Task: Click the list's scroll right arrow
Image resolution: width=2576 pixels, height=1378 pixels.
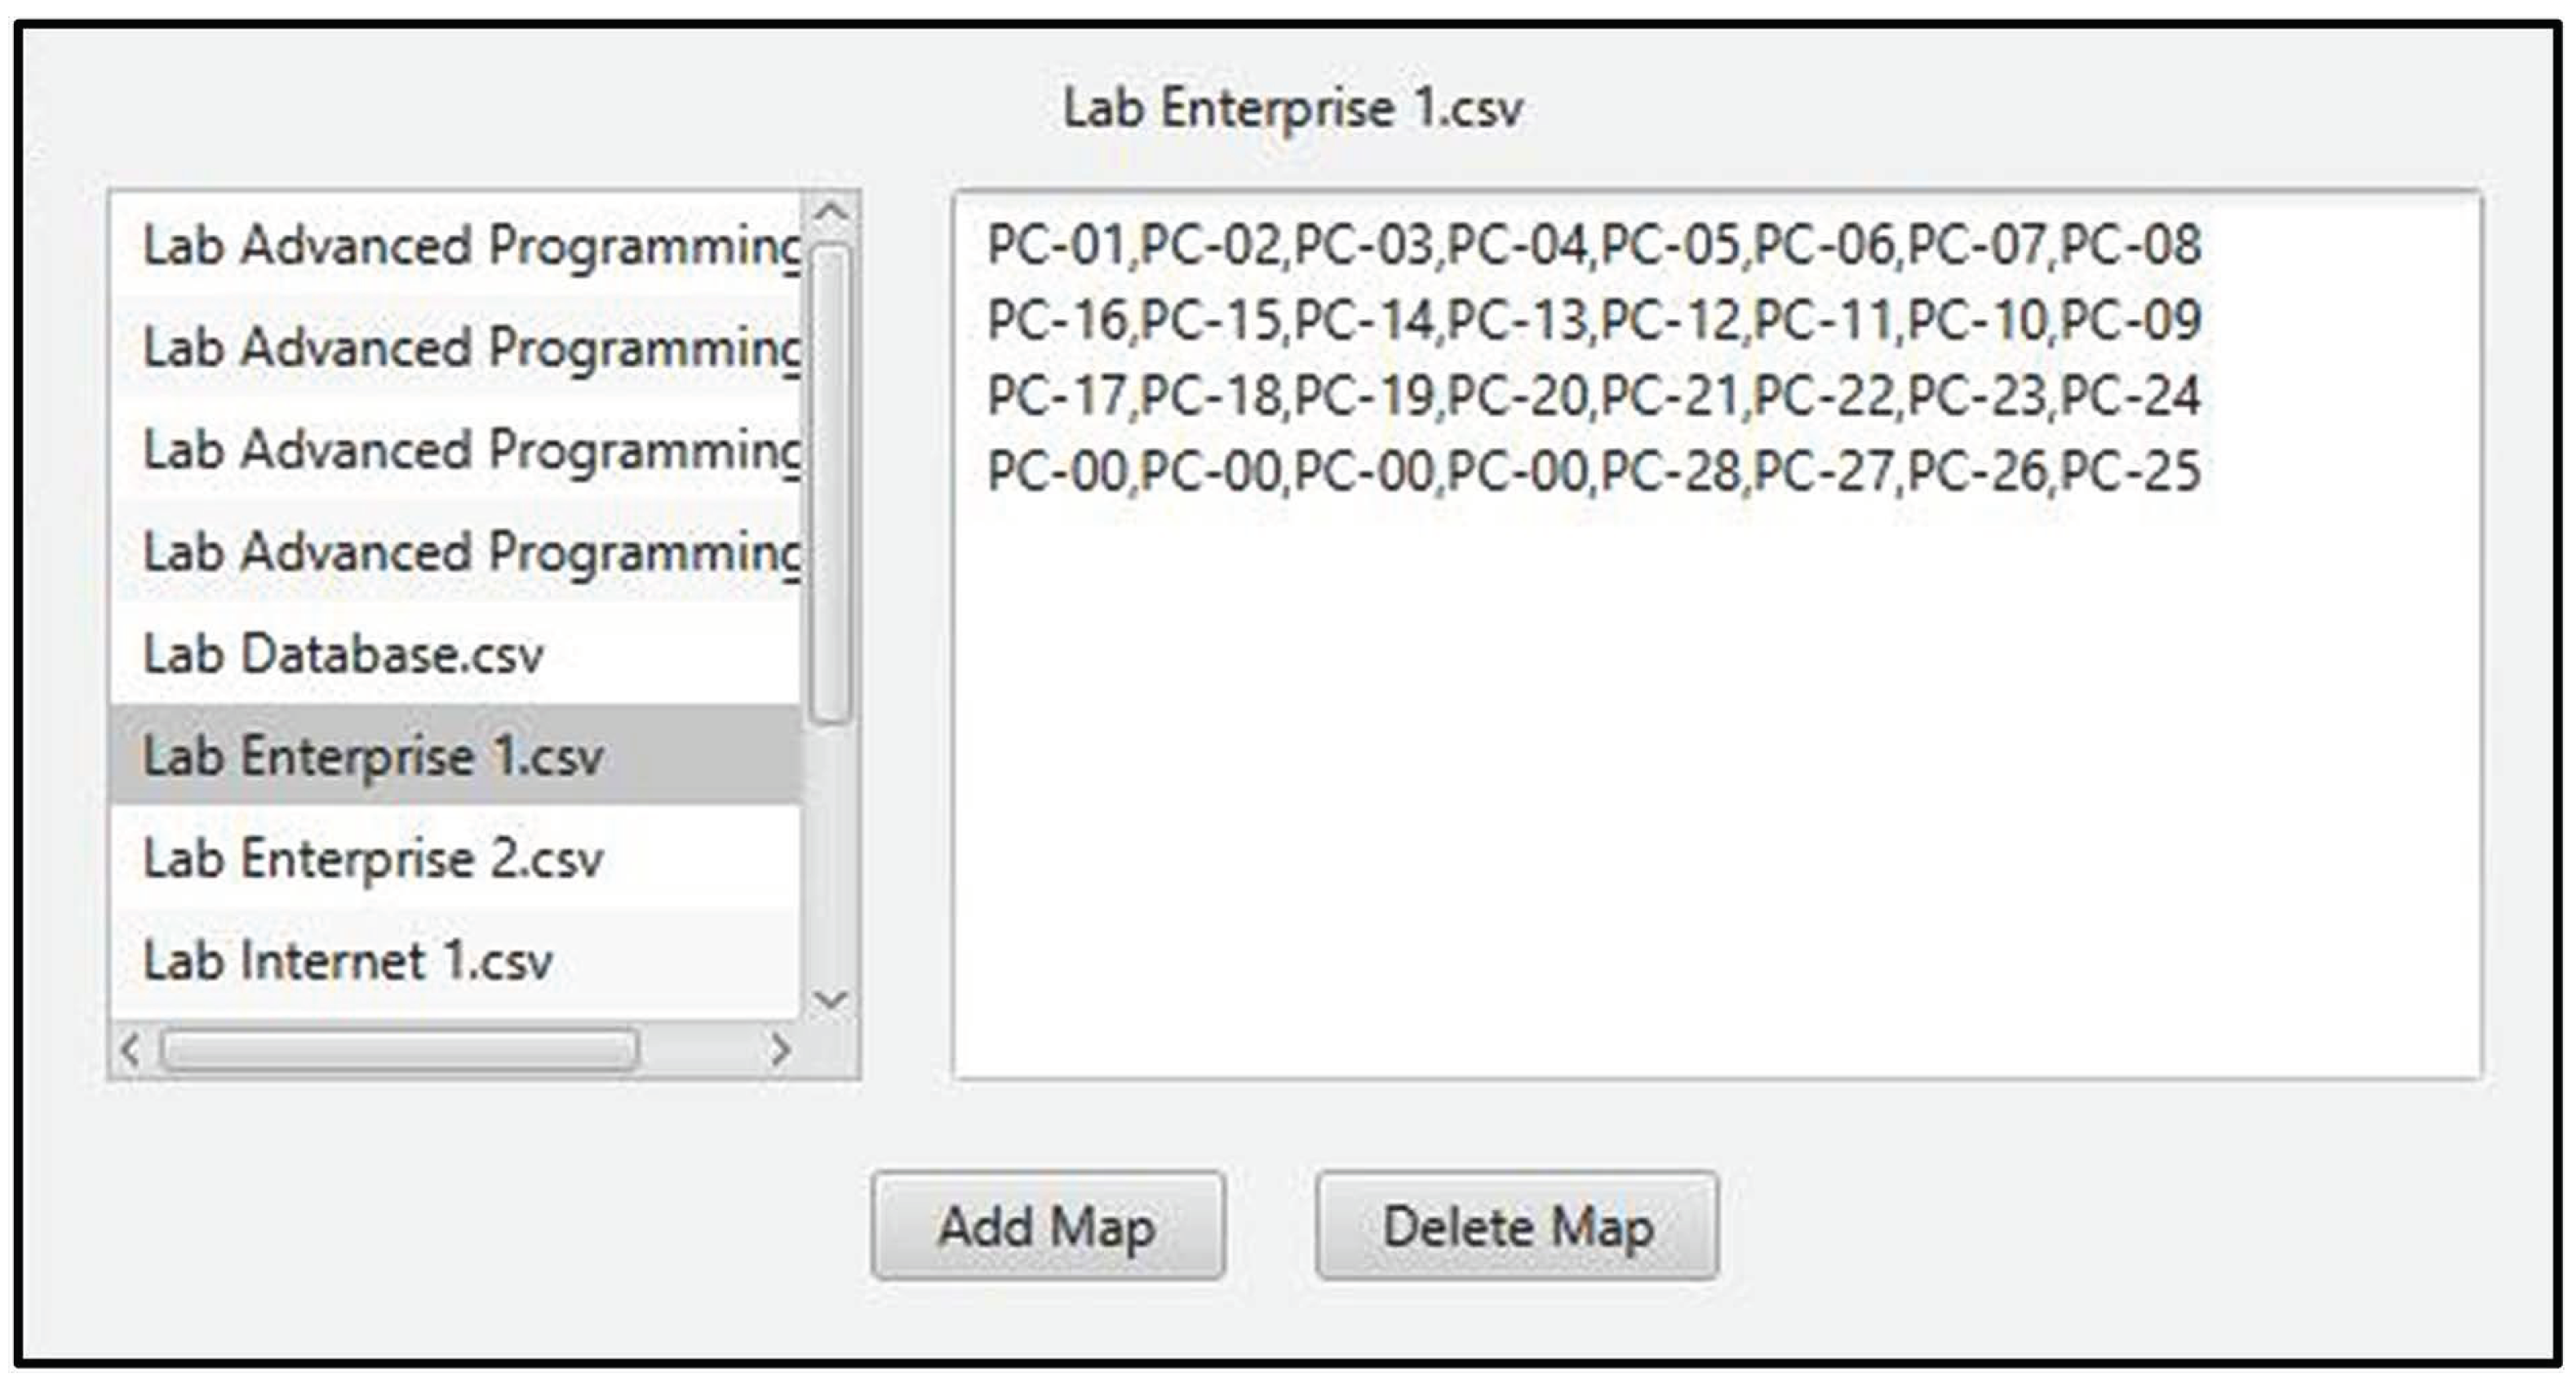Action: [780, 1050]
